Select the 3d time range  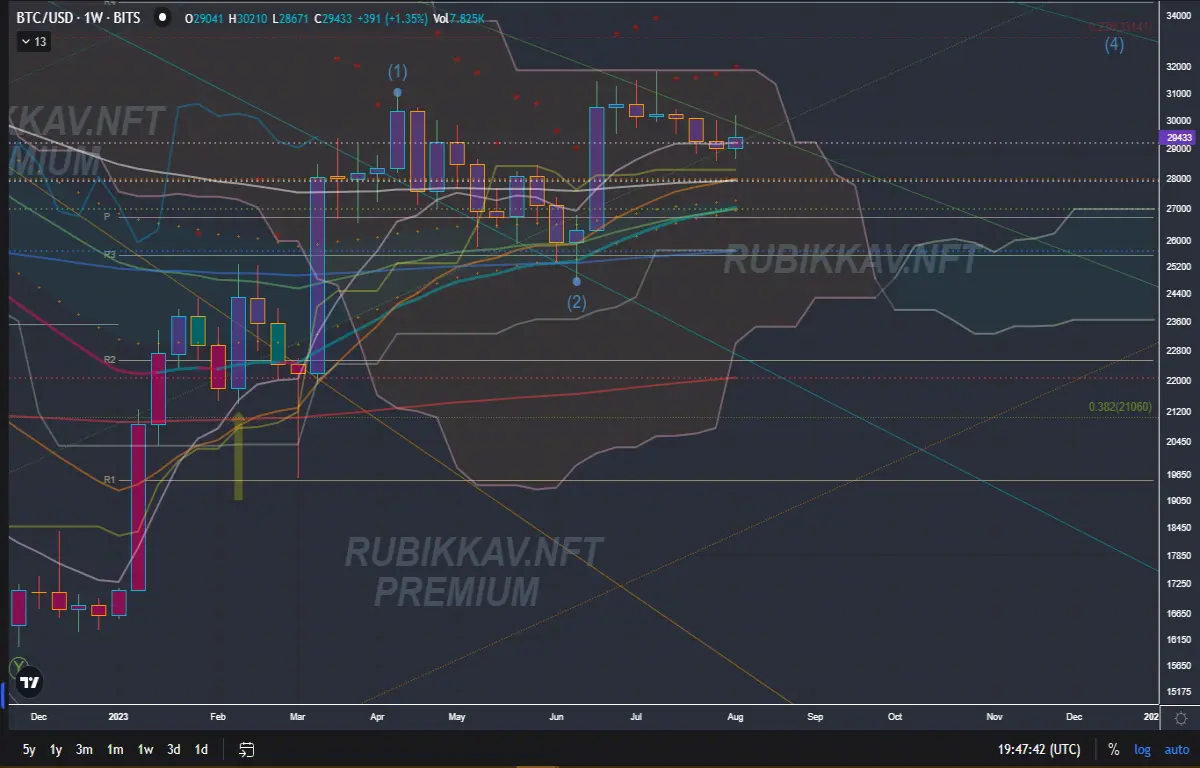[174, 749]
